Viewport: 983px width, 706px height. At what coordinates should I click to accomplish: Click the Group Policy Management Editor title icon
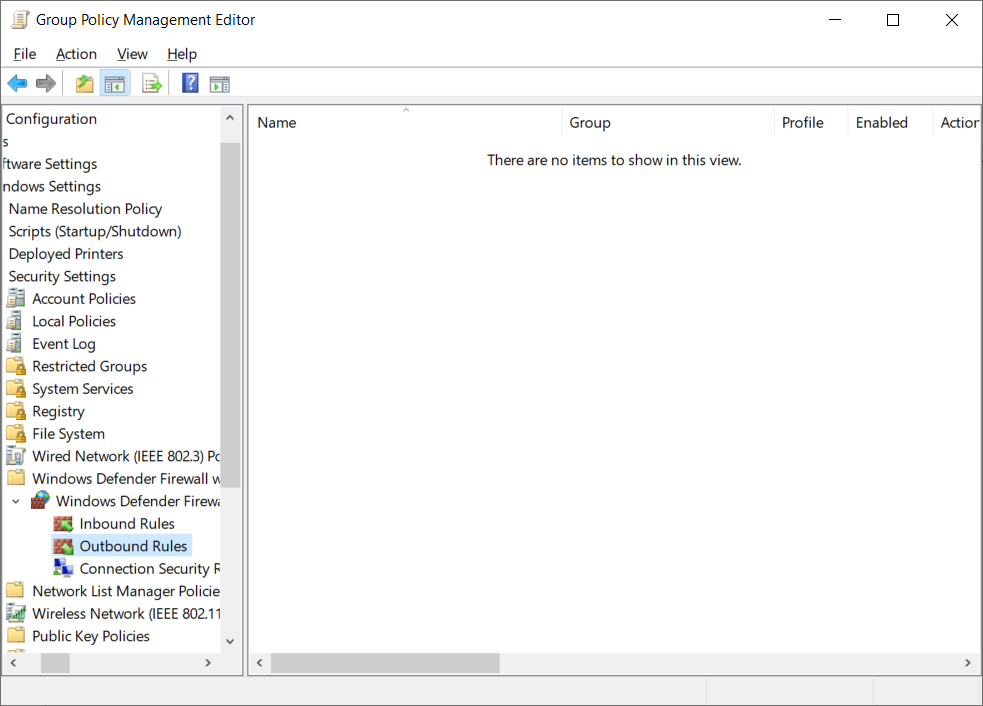coord(20,19)
